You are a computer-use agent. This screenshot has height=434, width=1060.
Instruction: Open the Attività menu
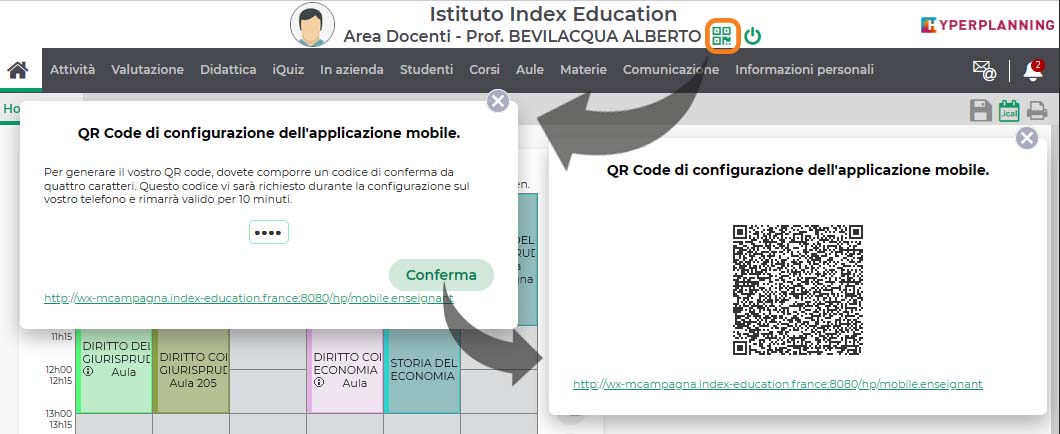pos(72,70)
